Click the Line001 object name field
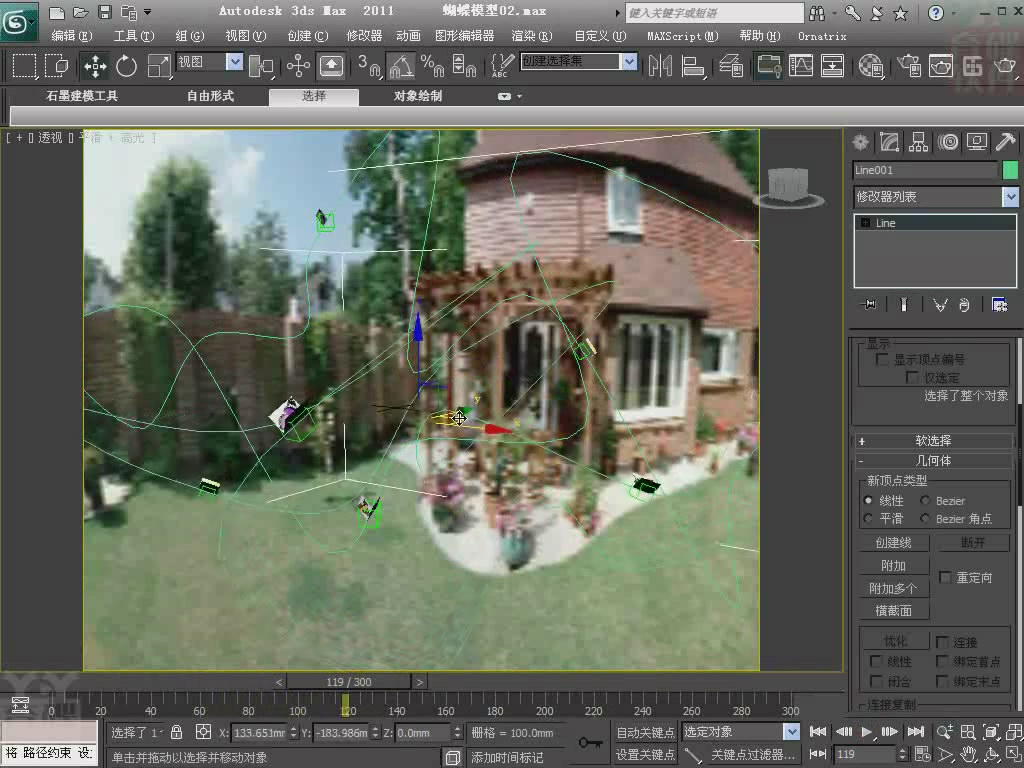This screenshot has width=1024, height=768. [x=925, y=170]
